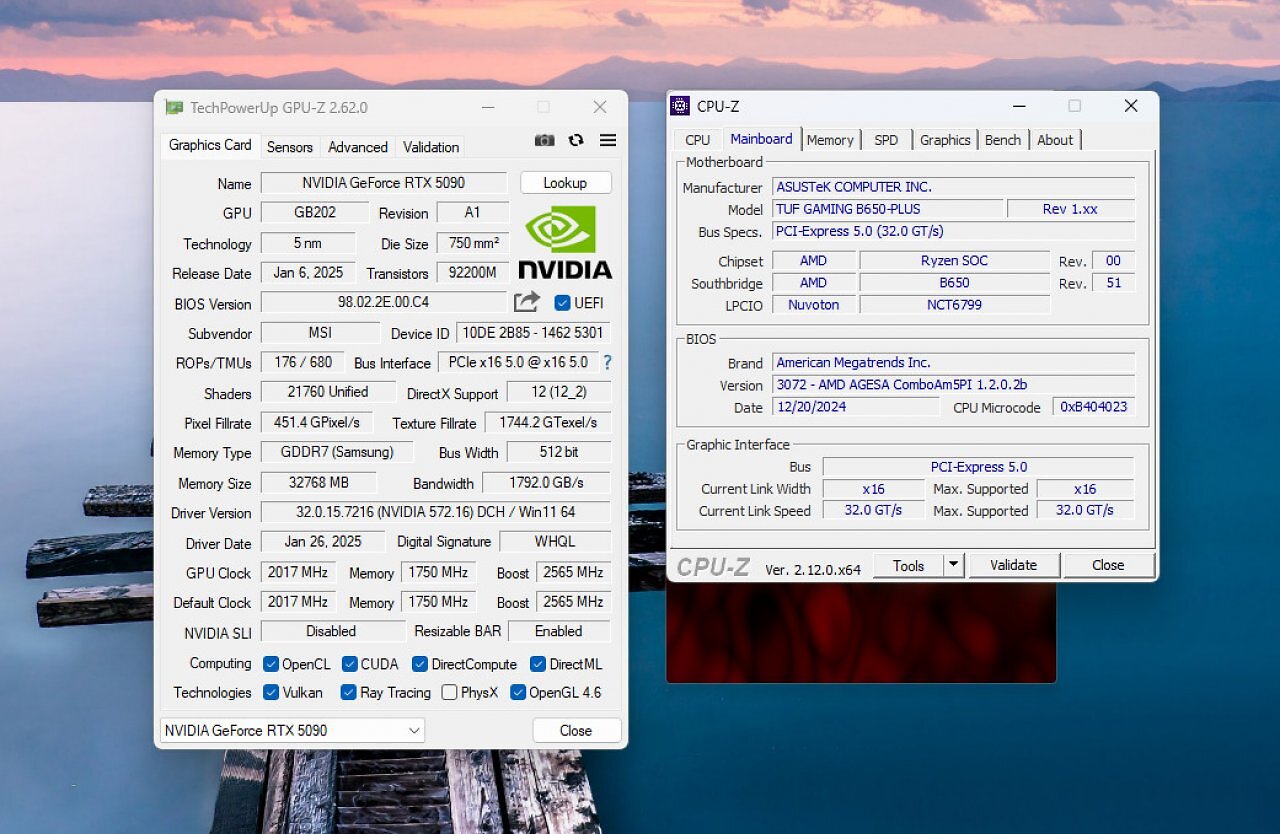The height and width of the screenshot is (834, 1280).
Task: Click the Memory Size value 32768 MB
Action: pyautogui.click(x=319, y=483)
